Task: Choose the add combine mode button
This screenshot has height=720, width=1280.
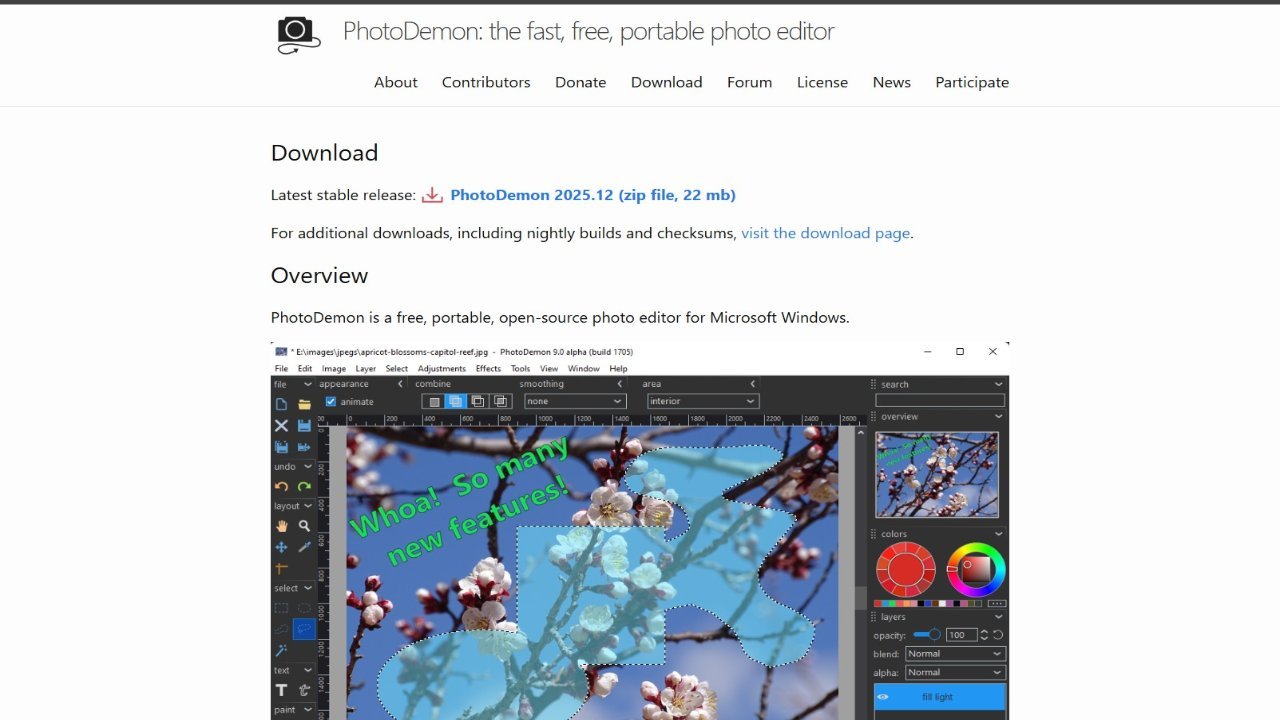Action: coord(455,401)
